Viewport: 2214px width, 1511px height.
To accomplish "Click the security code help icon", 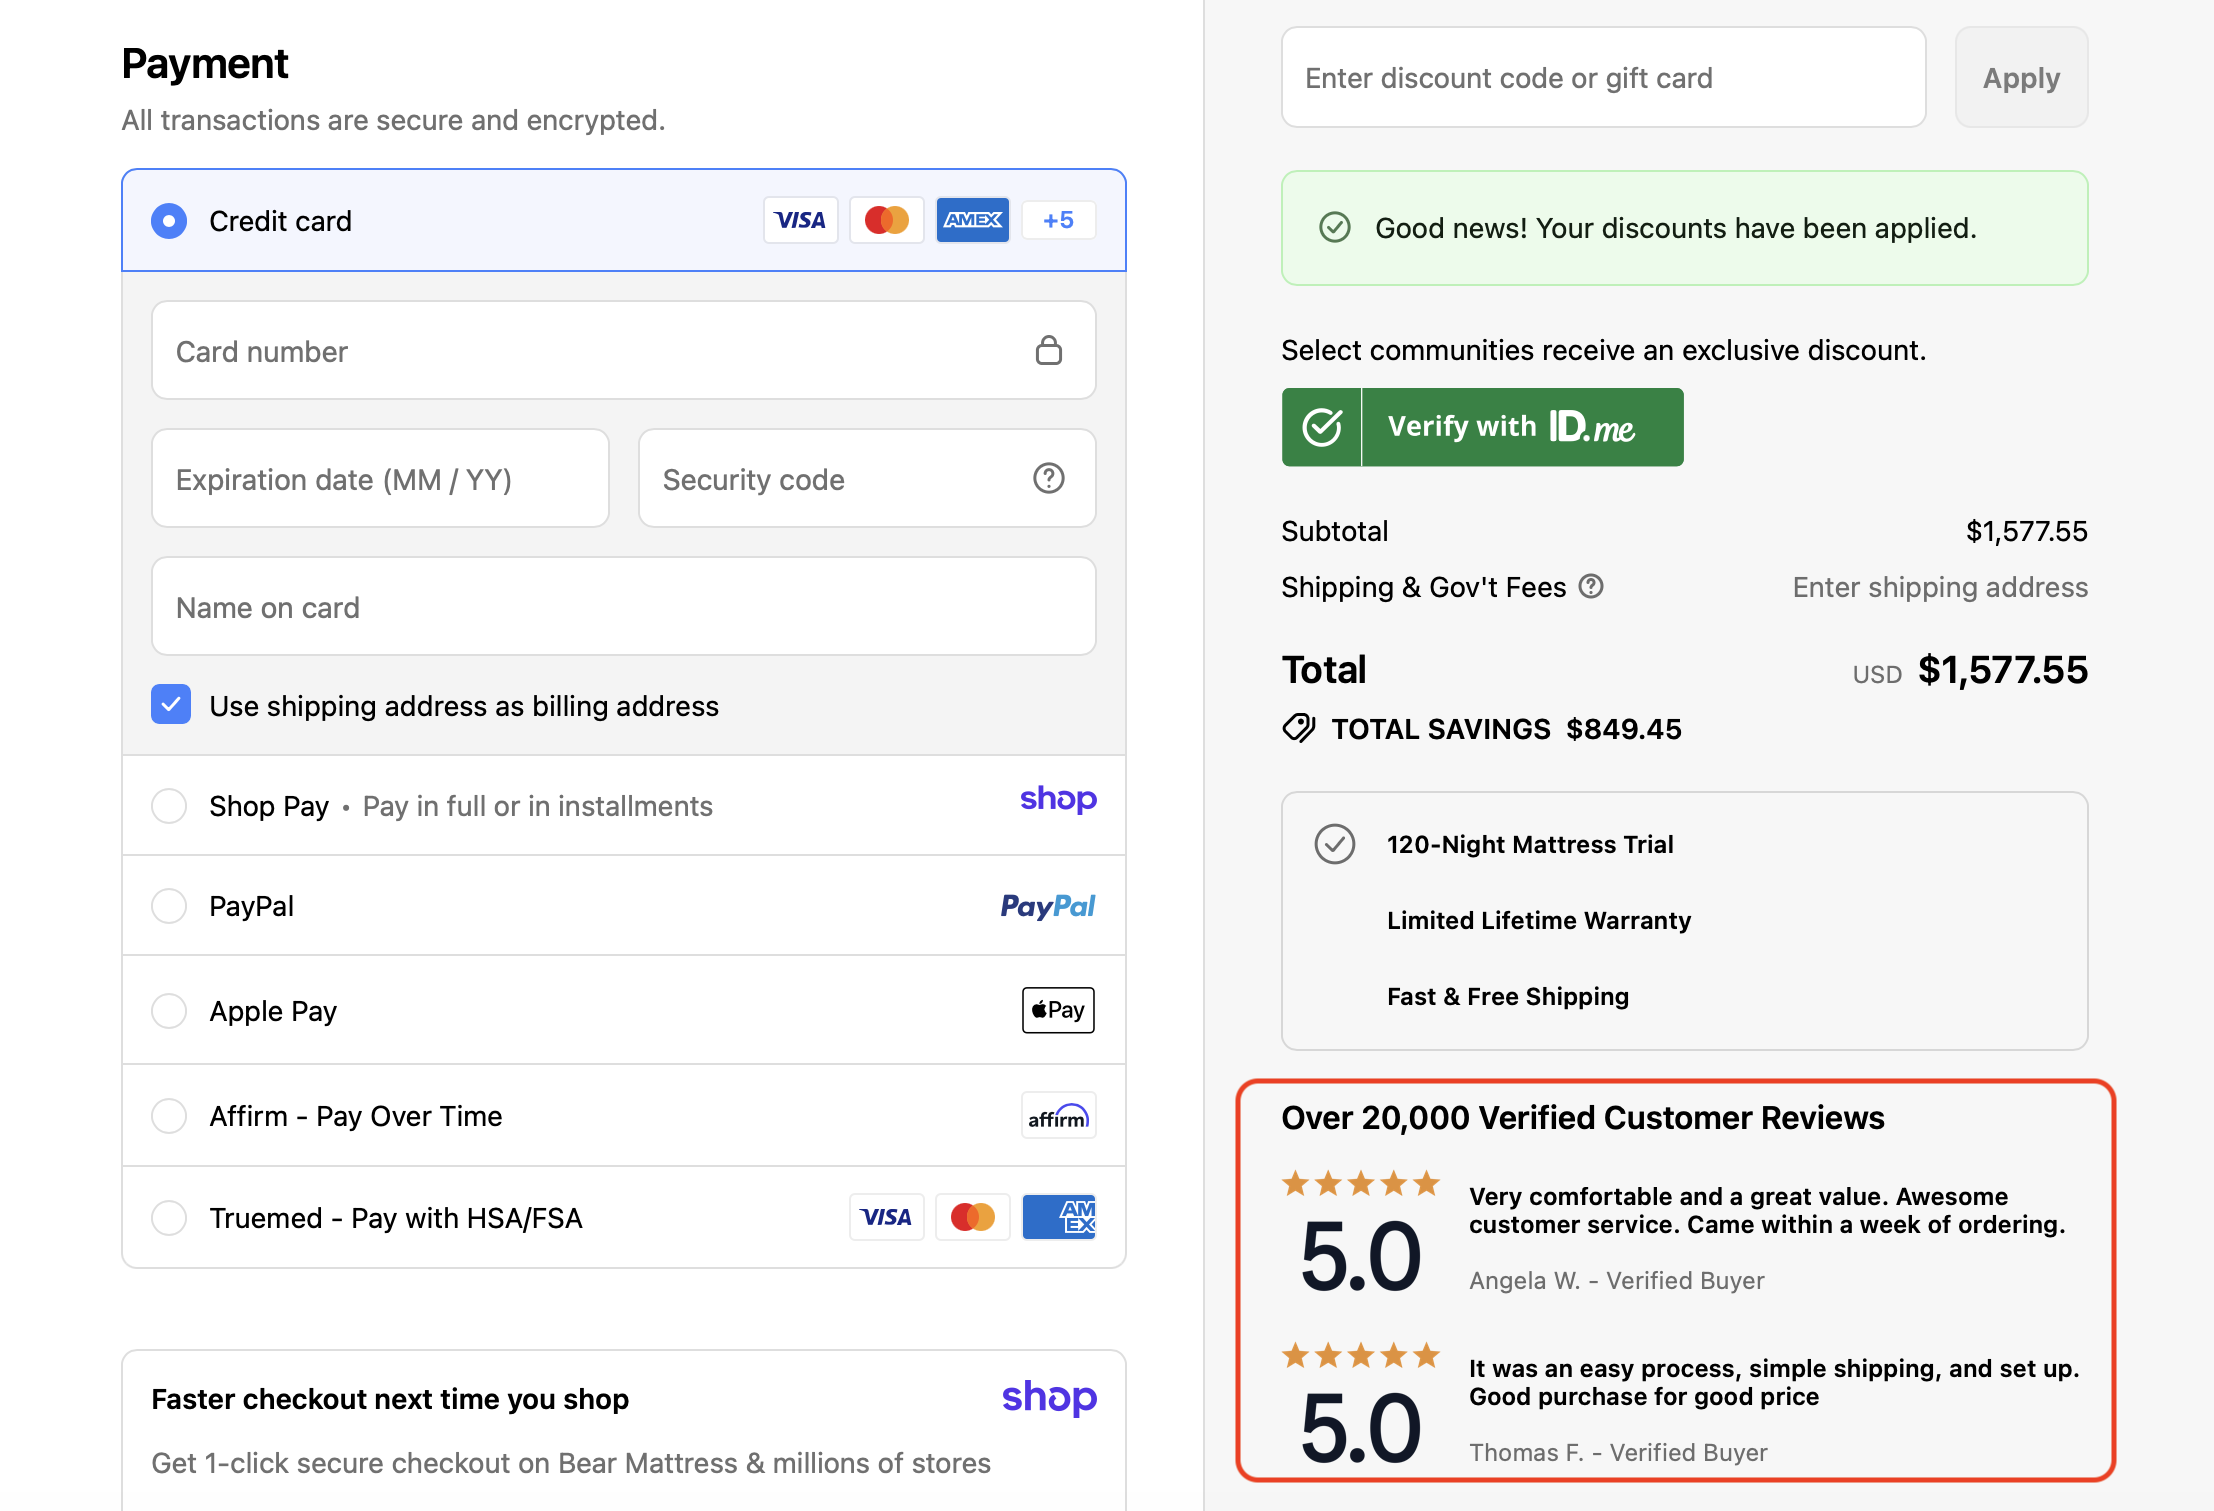I will 1047,479.
